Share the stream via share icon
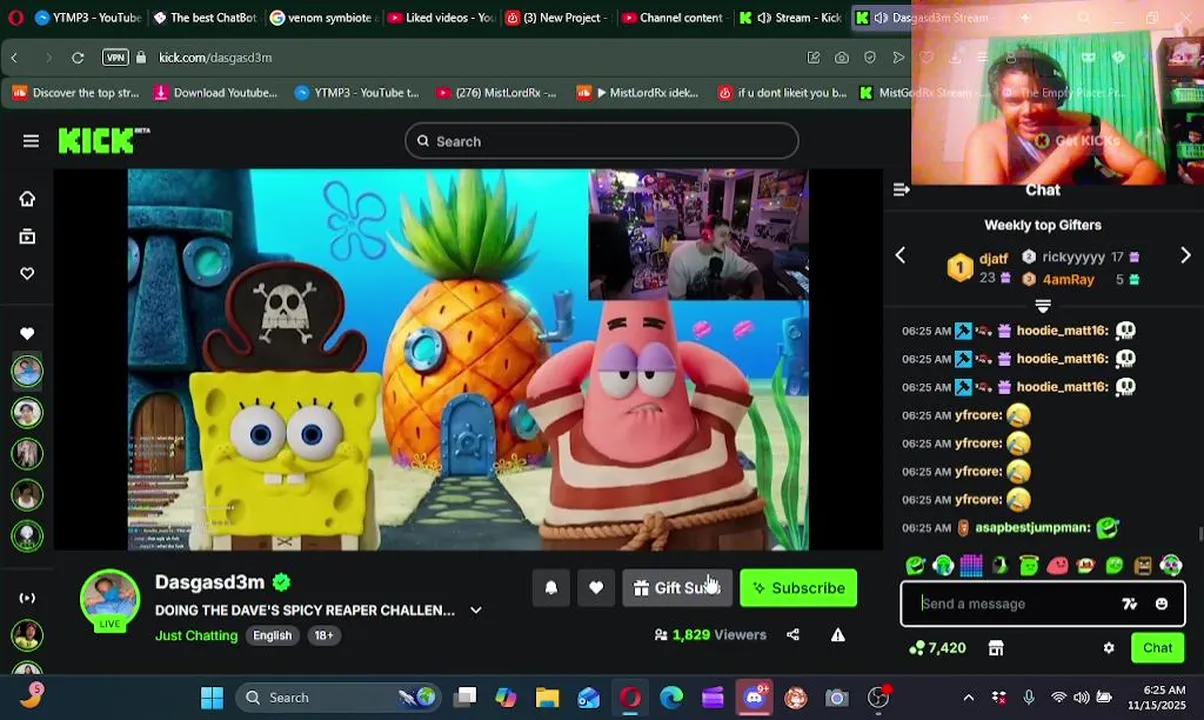Screen dimensions: 1204x720 coord(793,634)
